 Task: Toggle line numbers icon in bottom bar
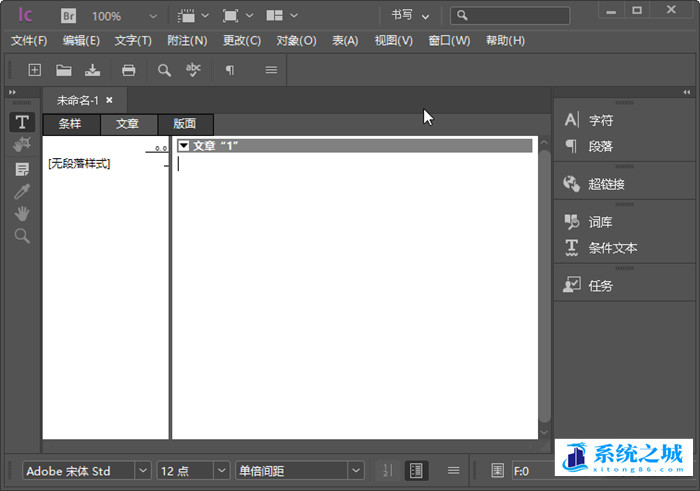[x=388, y=470]
